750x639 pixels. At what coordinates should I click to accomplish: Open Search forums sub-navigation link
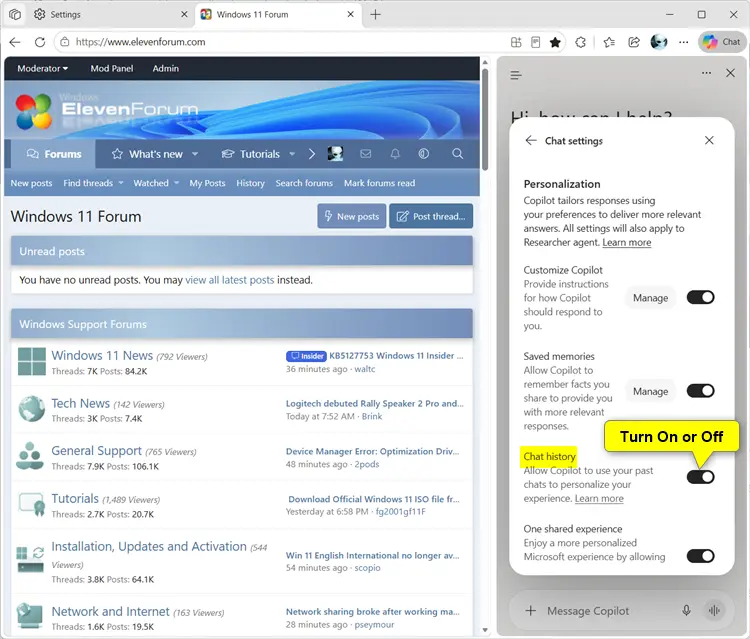pos(304,183)
